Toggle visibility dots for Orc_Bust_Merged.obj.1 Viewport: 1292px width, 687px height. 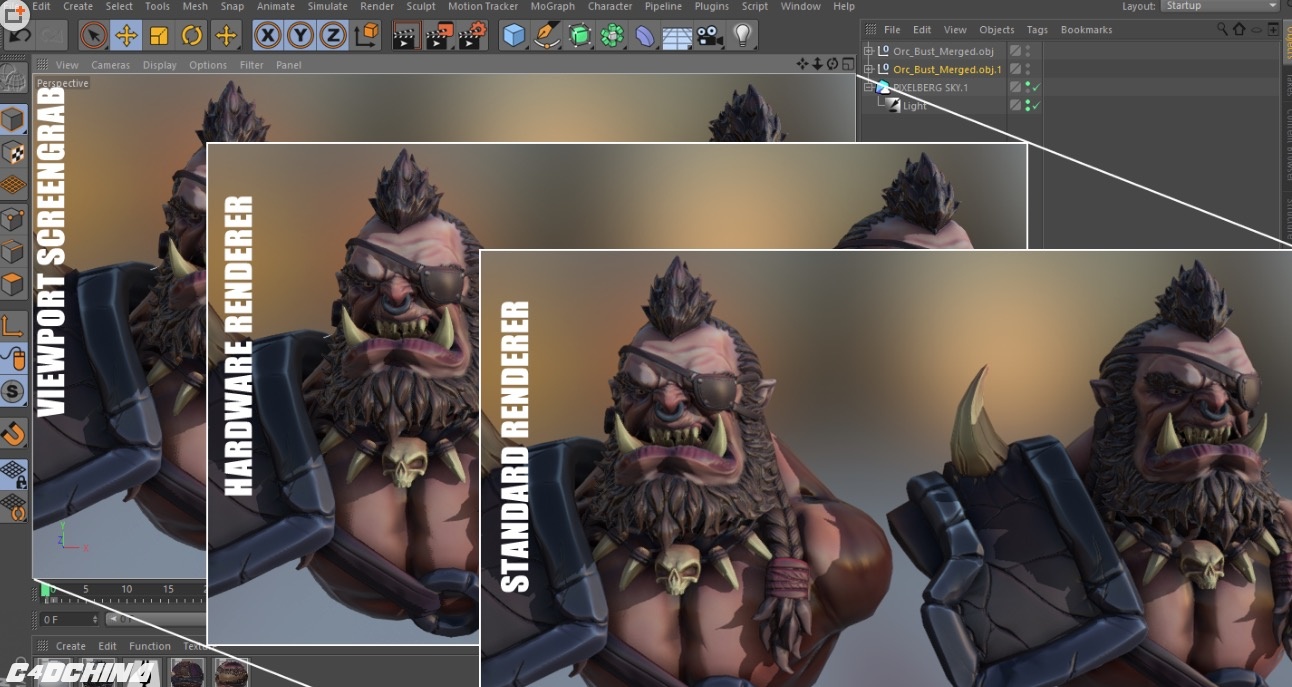(x=1028, y=69)
